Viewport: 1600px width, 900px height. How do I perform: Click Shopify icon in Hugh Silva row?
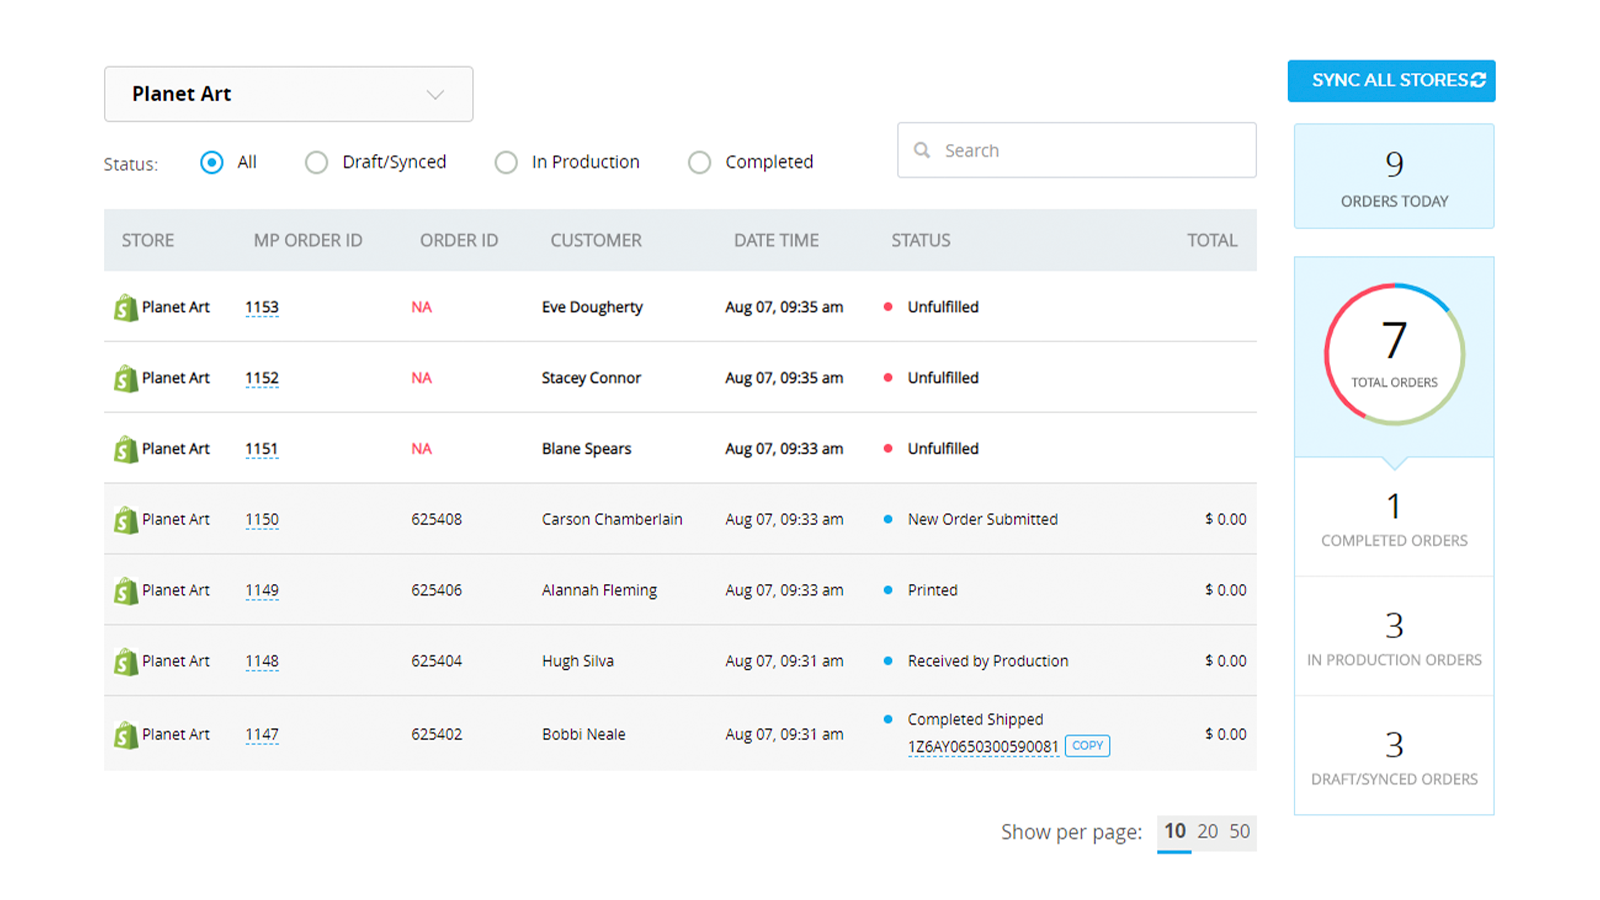coord(125,661)
